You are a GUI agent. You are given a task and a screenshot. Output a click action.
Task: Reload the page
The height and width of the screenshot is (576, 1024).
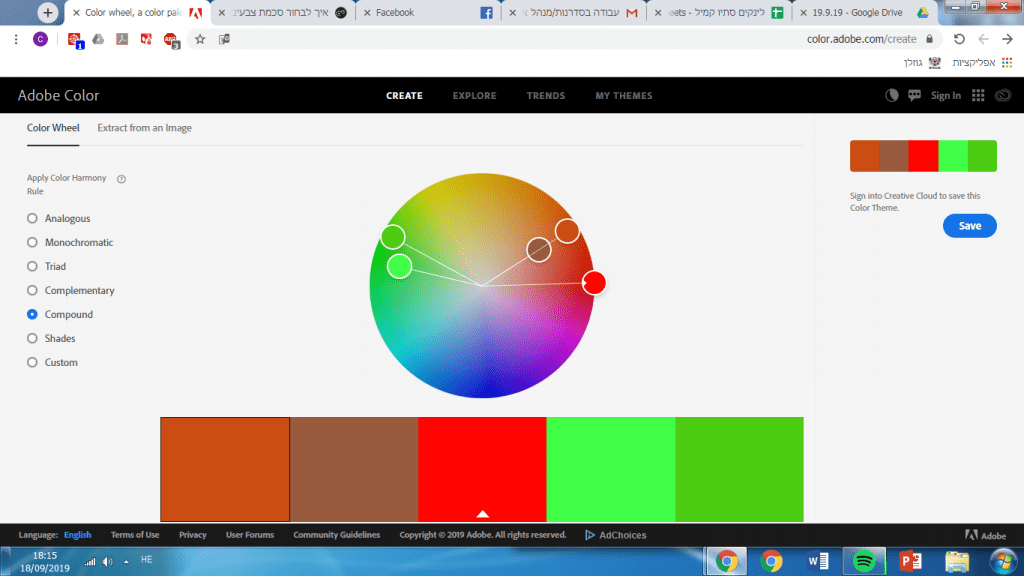(959, 39)
